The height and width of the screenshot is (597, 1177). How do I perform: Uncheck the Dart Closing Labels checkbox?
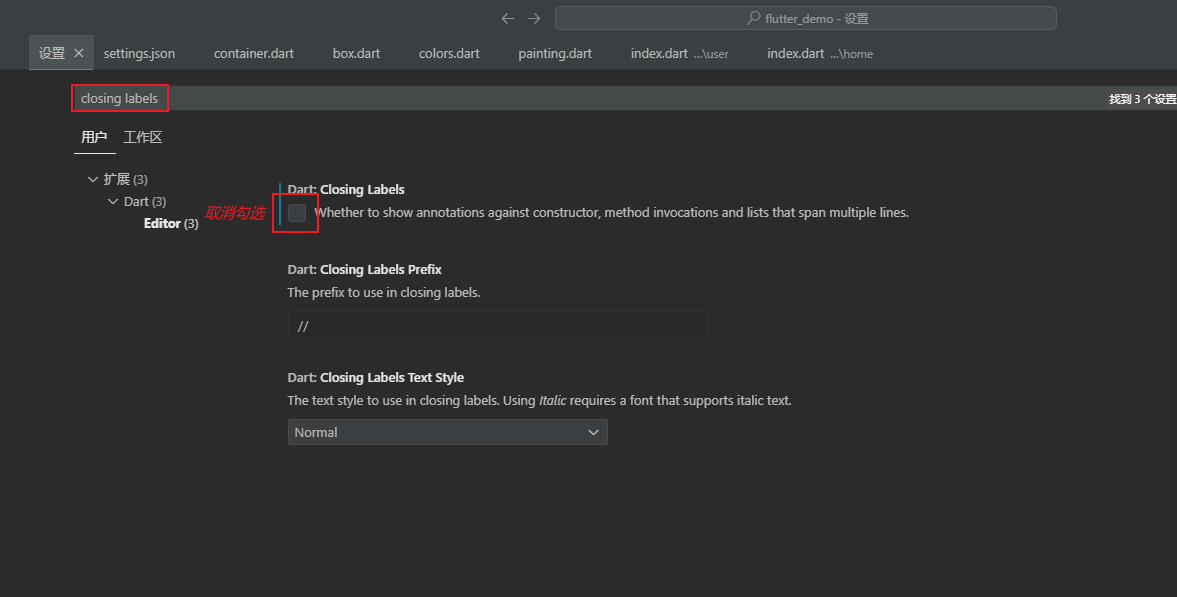pos(297,213)
